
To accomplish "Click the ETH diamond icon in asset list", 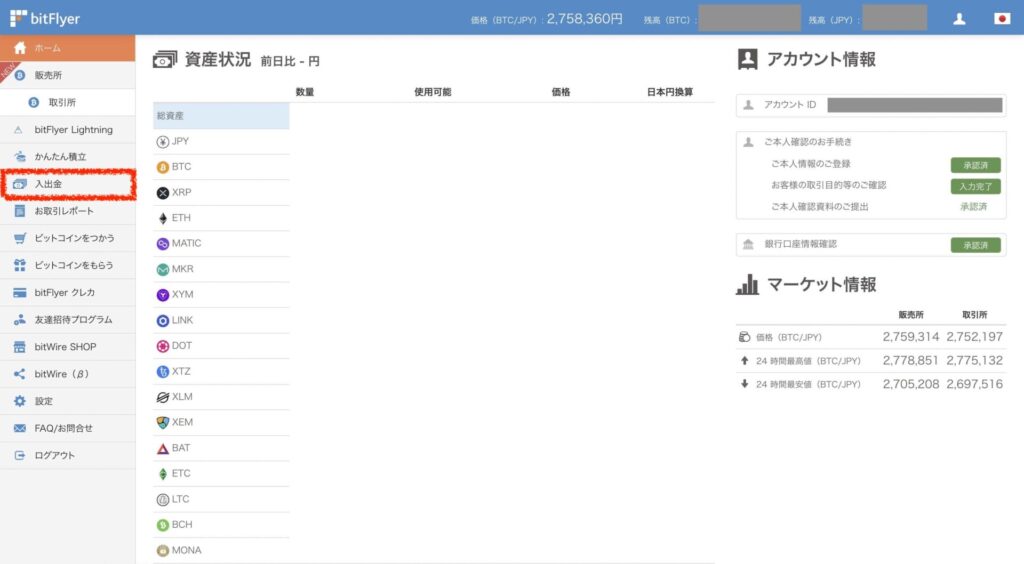I will [163, 218].
